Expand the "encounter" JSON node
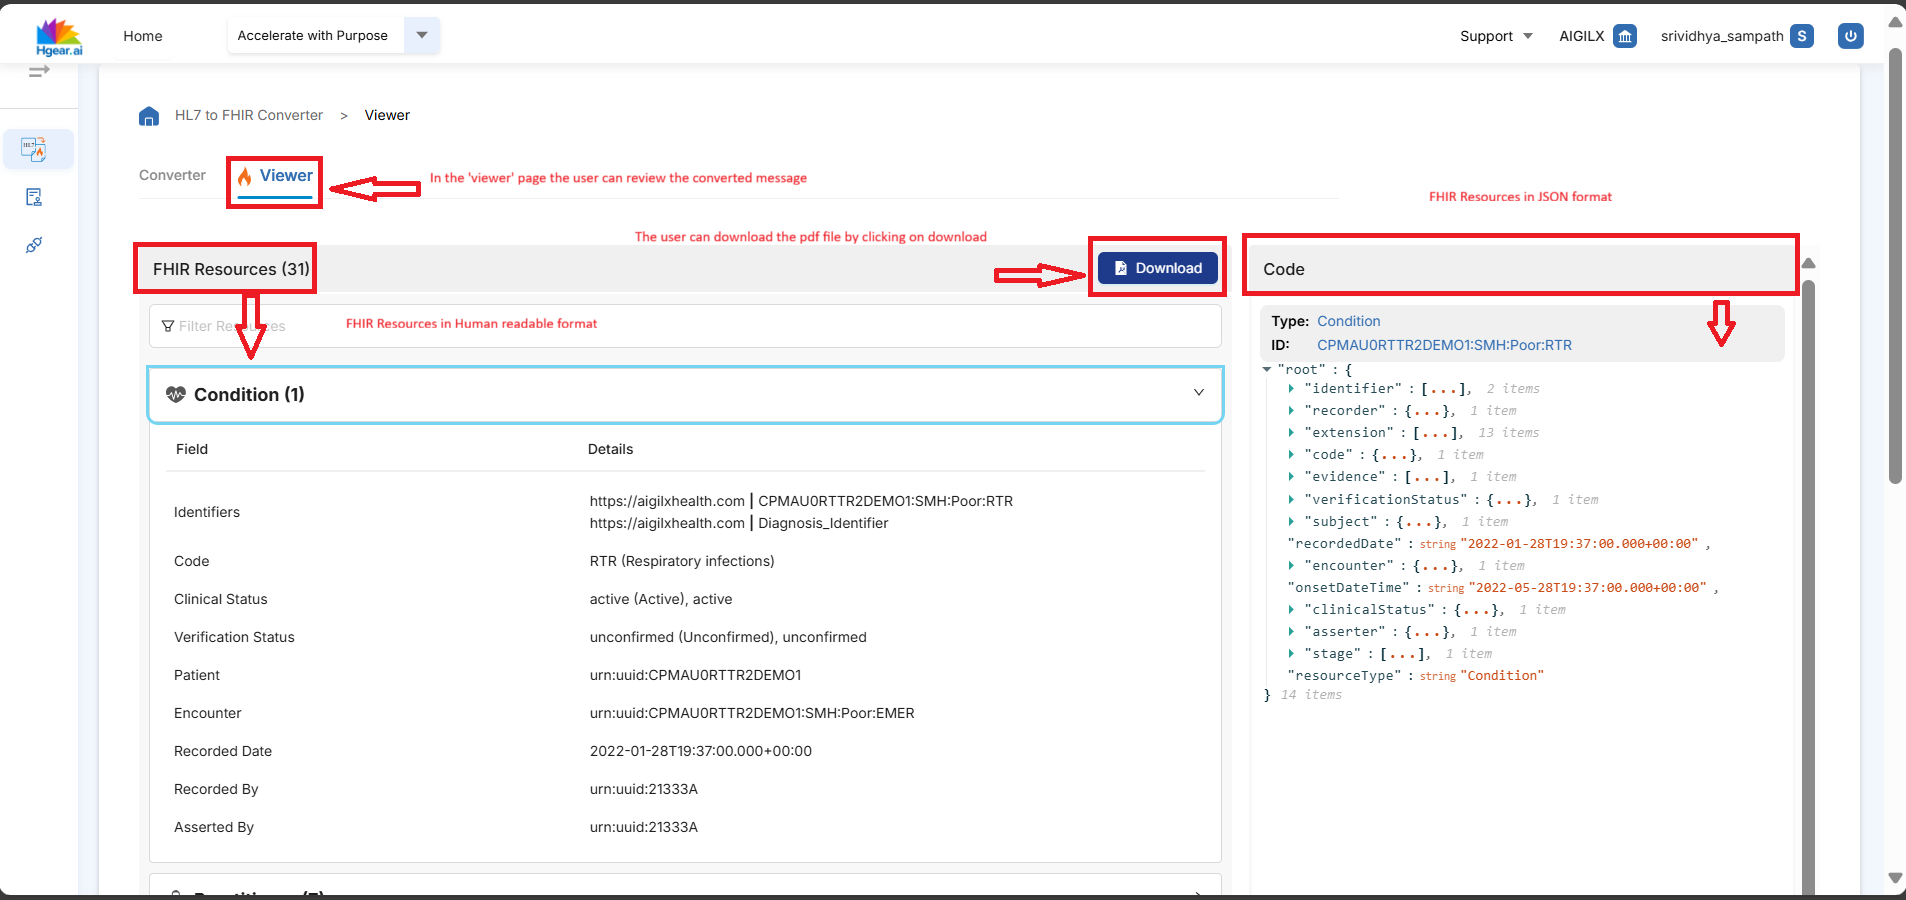 (1292, 566)
